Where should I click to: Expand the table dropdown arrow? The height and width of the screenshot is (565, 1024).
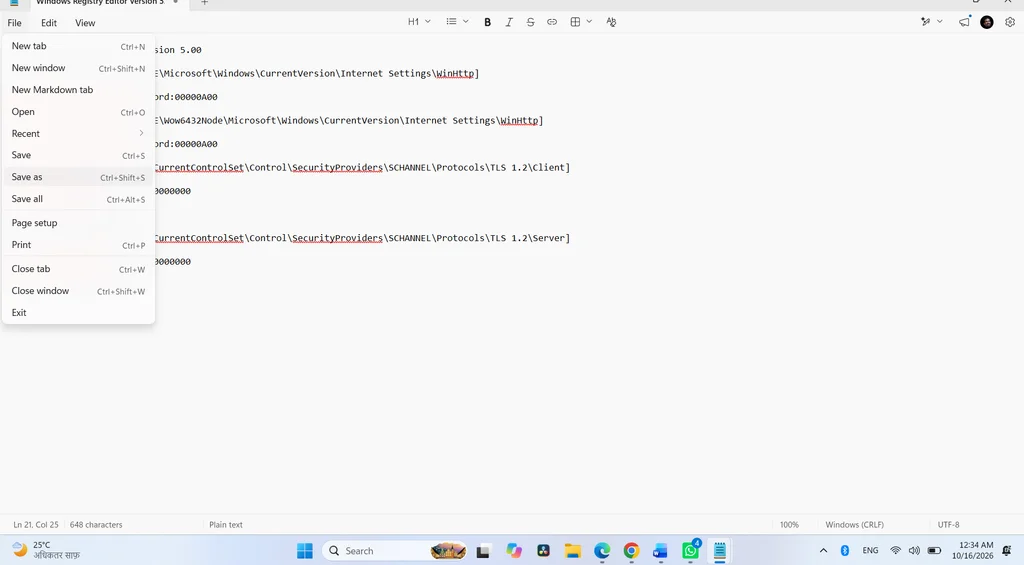tap(589, 22)
